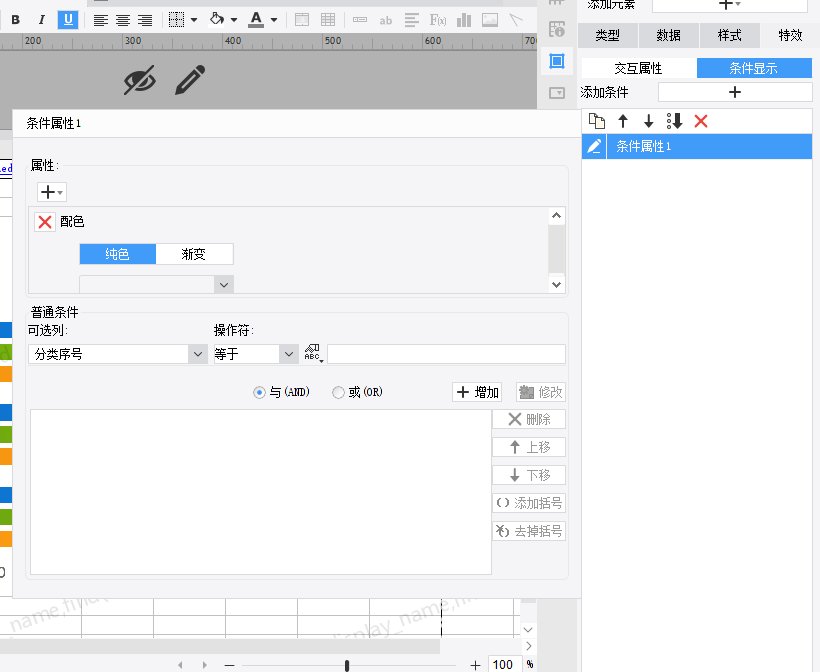
Task: Switch to the 数据 tab
Action: (x=668, y=36)
